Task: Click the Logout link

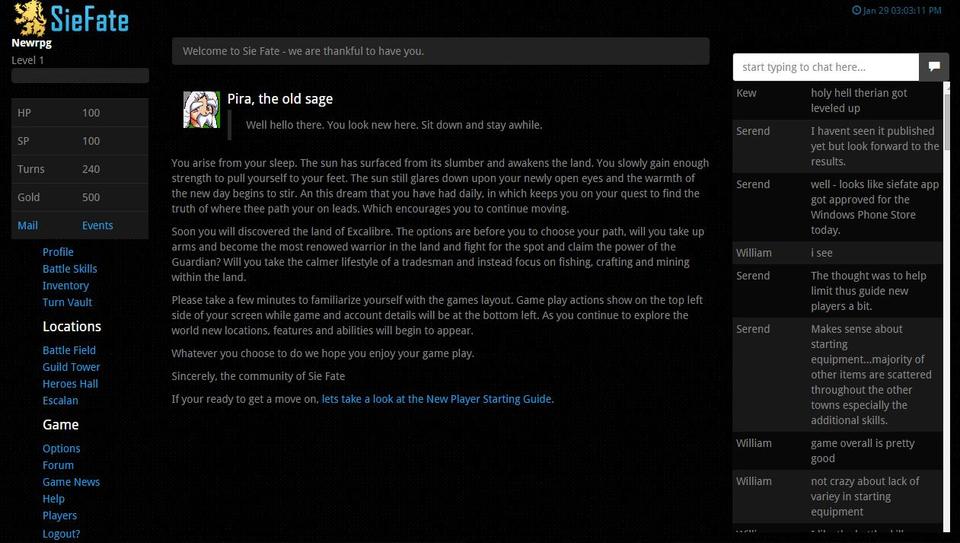Action: click(x=61, y=533)
